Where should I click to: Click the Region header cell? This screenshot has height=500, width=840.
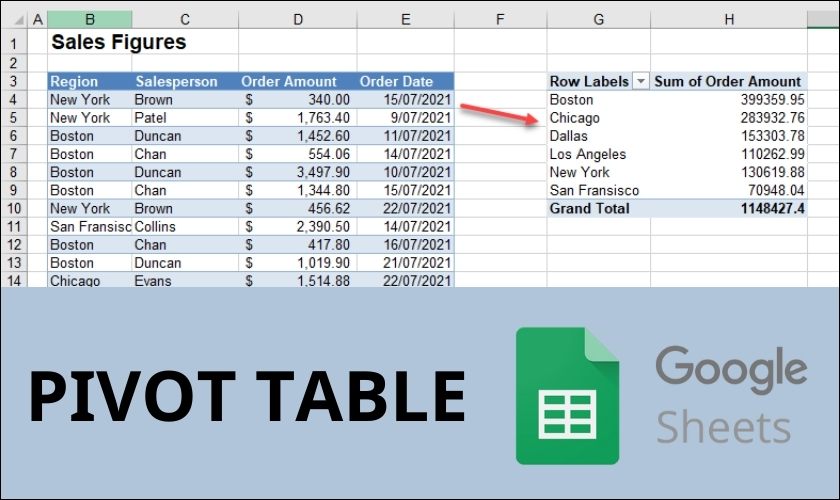pos(89,81)
